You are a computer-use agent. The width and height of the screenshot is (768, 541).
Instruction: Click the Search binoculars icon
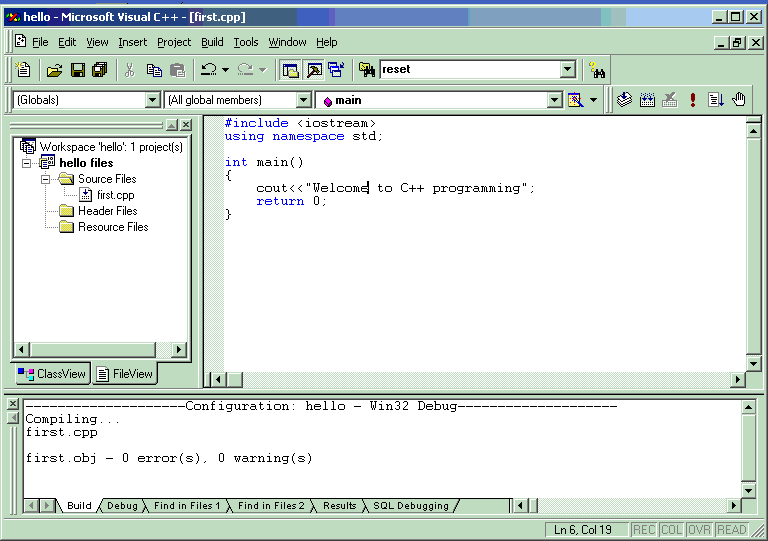598,70
